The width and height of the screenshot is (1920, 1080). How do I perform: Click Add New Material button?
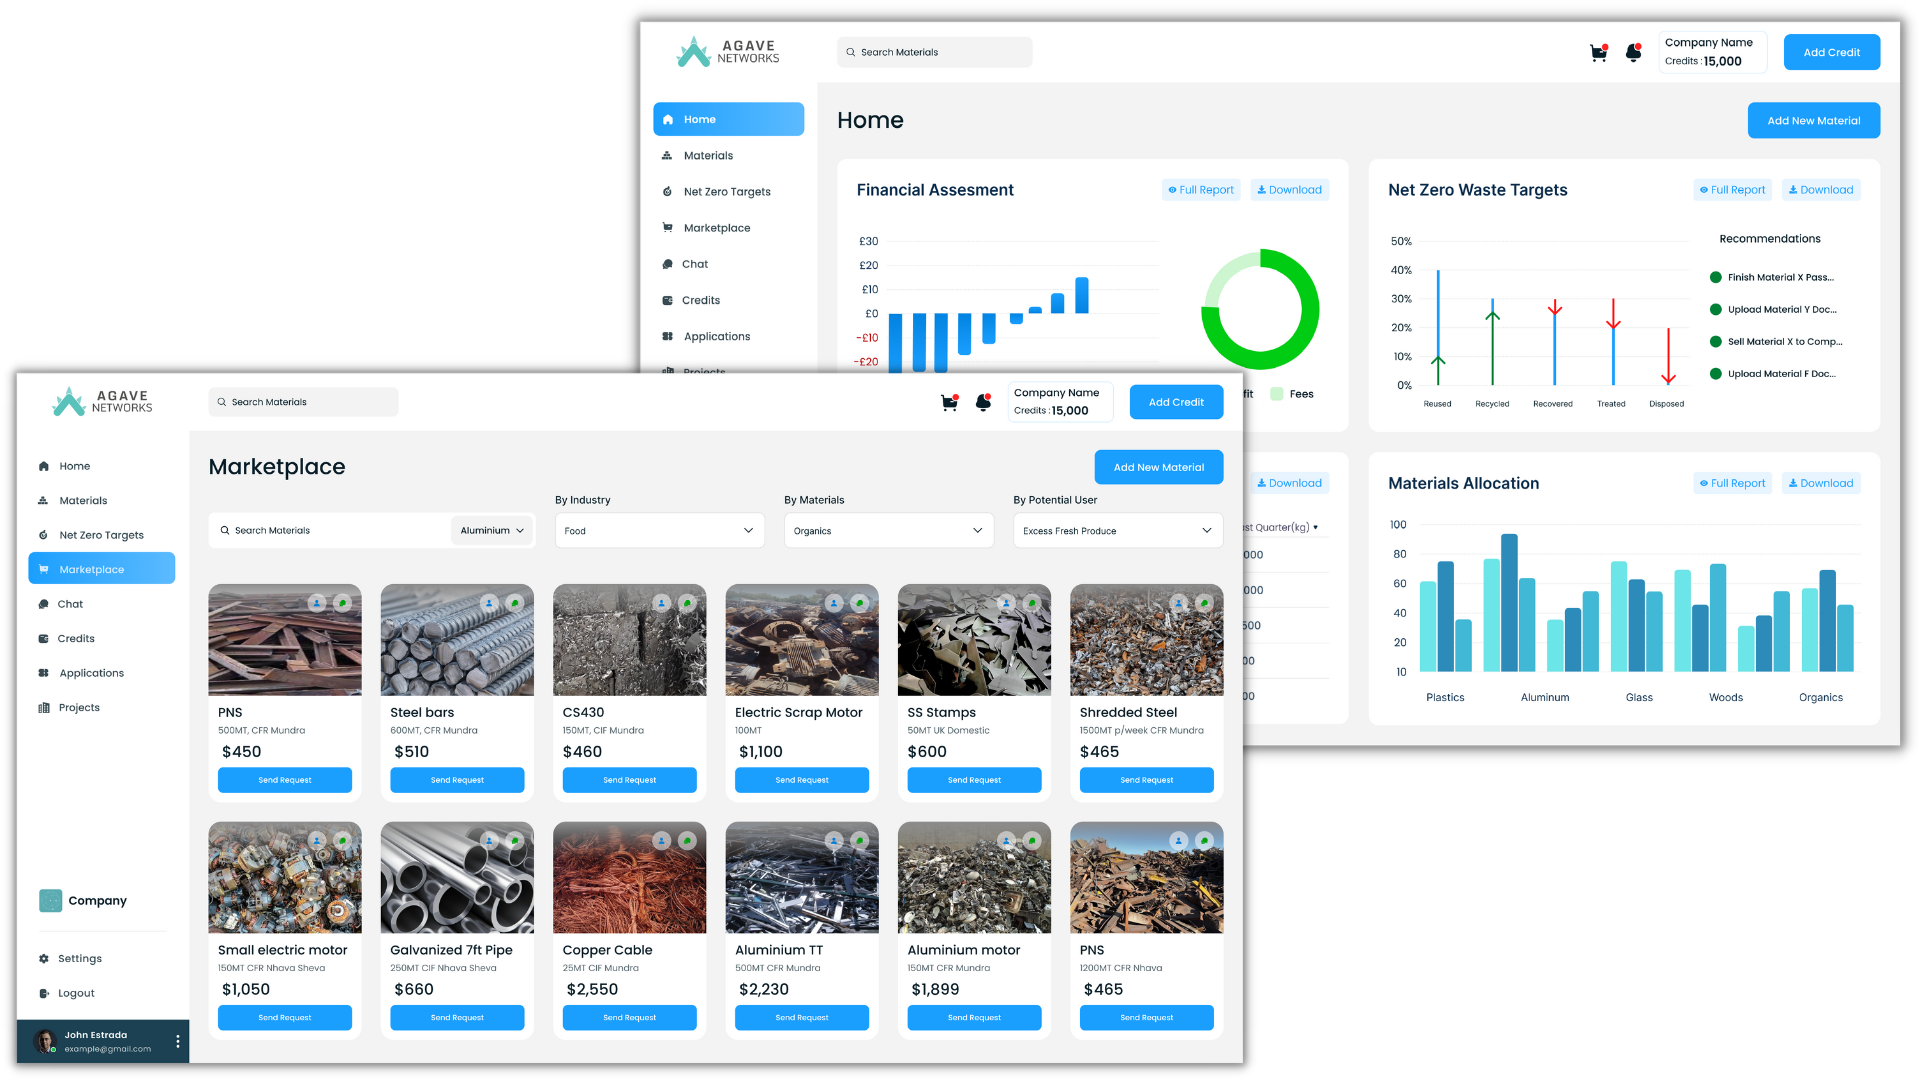point(1158,467)
